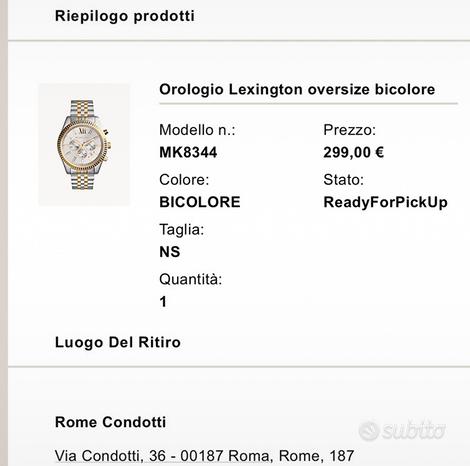The width and height of the screenshot is (470, 466).
Task: Click the Via Condotti, 36 address line
Action: click(x=204, y=456)
